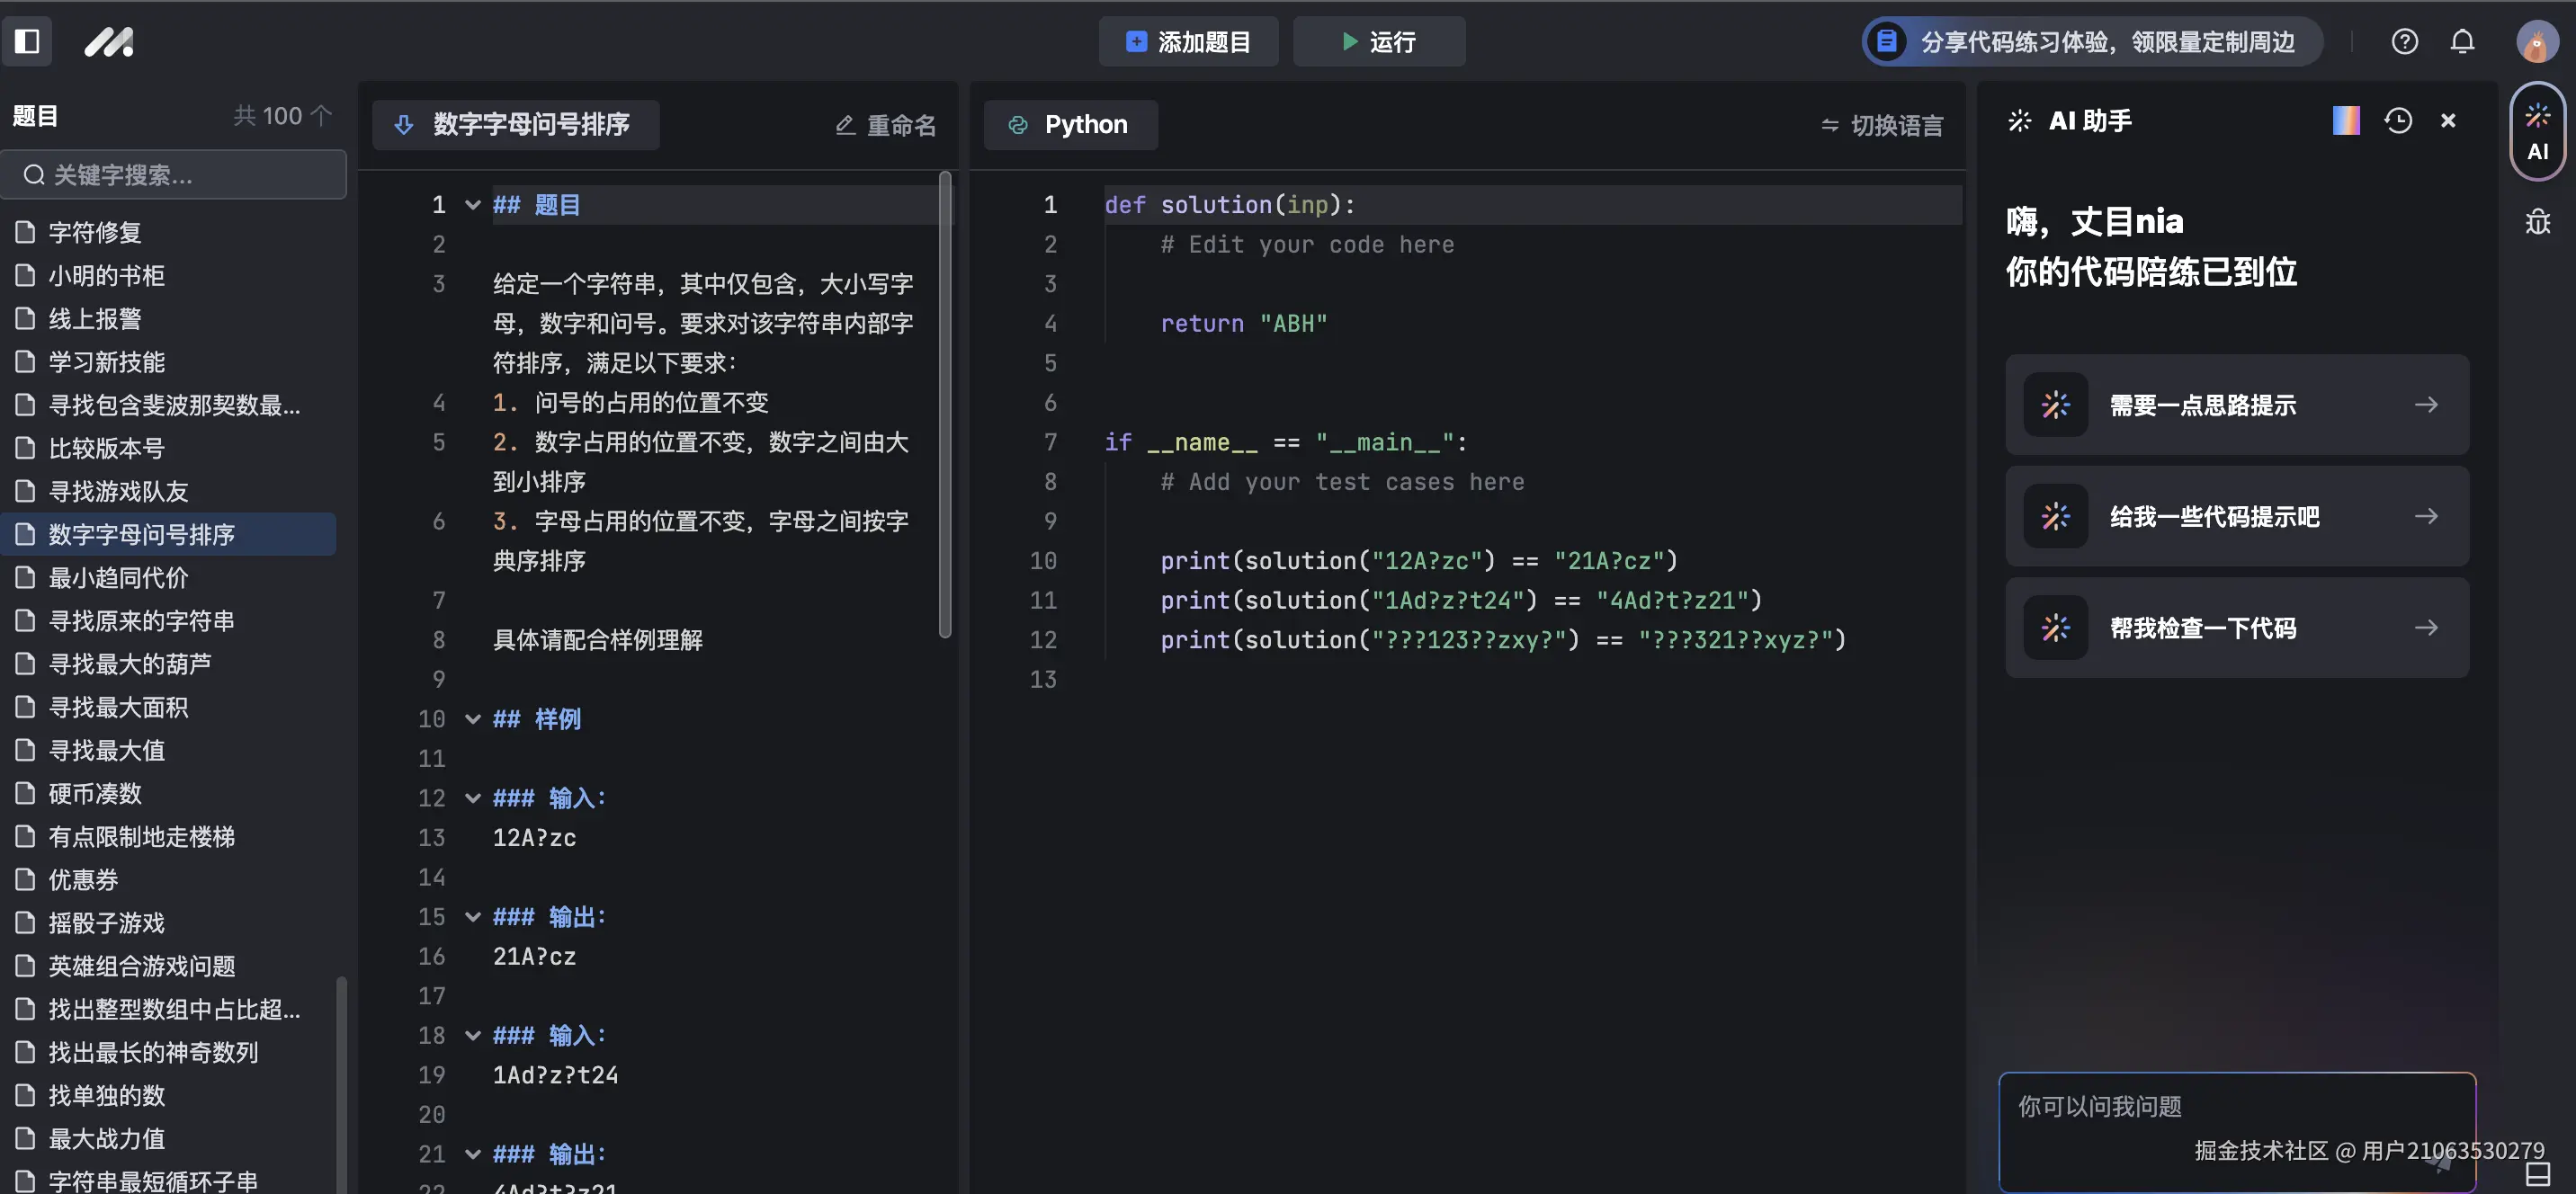Click the gradient theme swatch in the AI panel
This screenshot has width=2576, height=1194.
tap(2345, 120)
